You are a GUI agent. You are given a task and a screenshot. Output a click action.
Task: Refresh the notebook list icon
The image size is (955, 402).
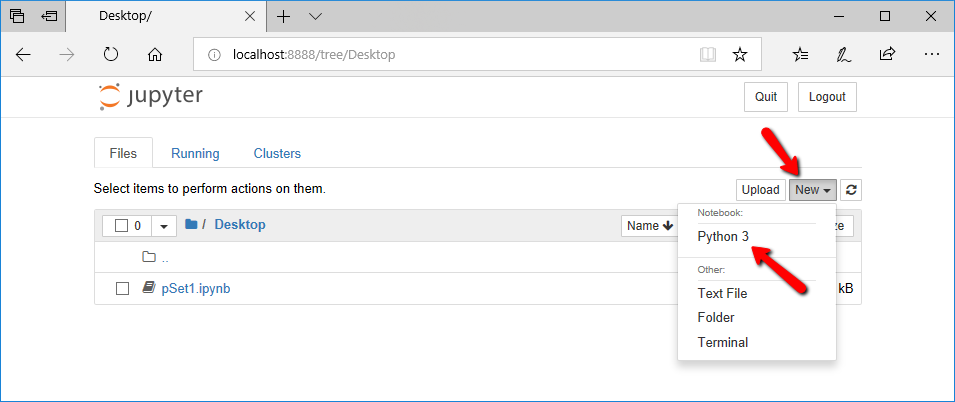point(851,190)
